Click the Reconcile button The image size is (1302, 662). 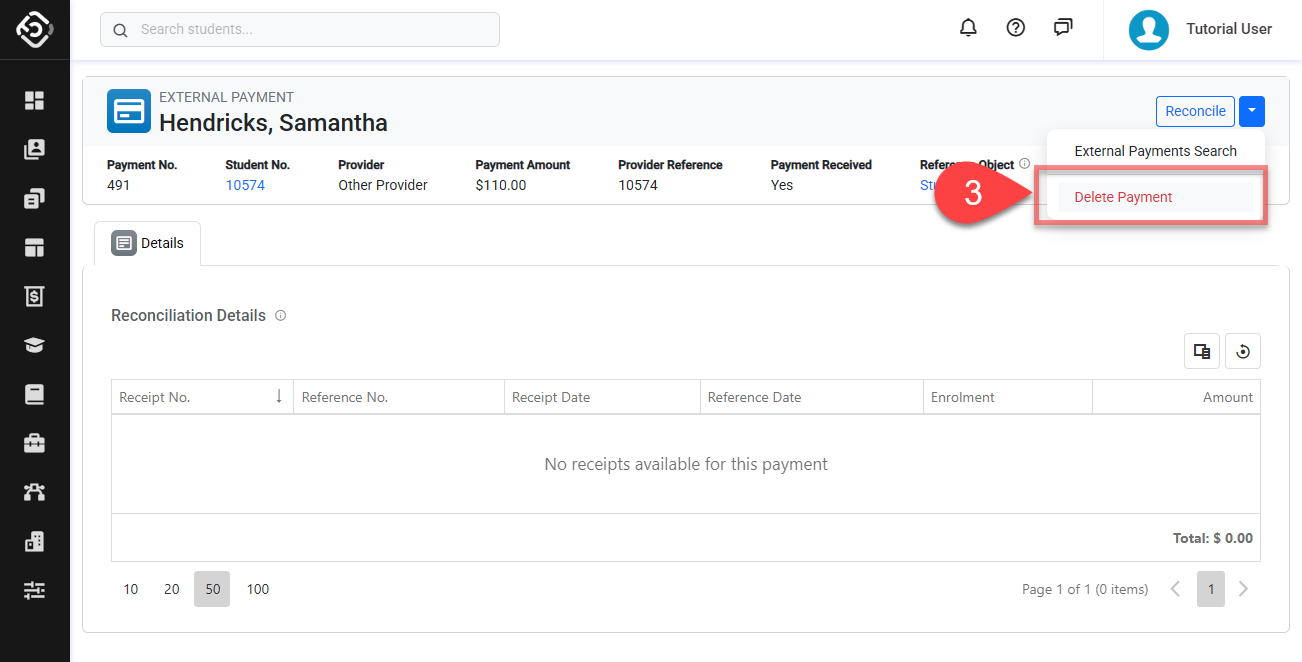click(1195, 111)
